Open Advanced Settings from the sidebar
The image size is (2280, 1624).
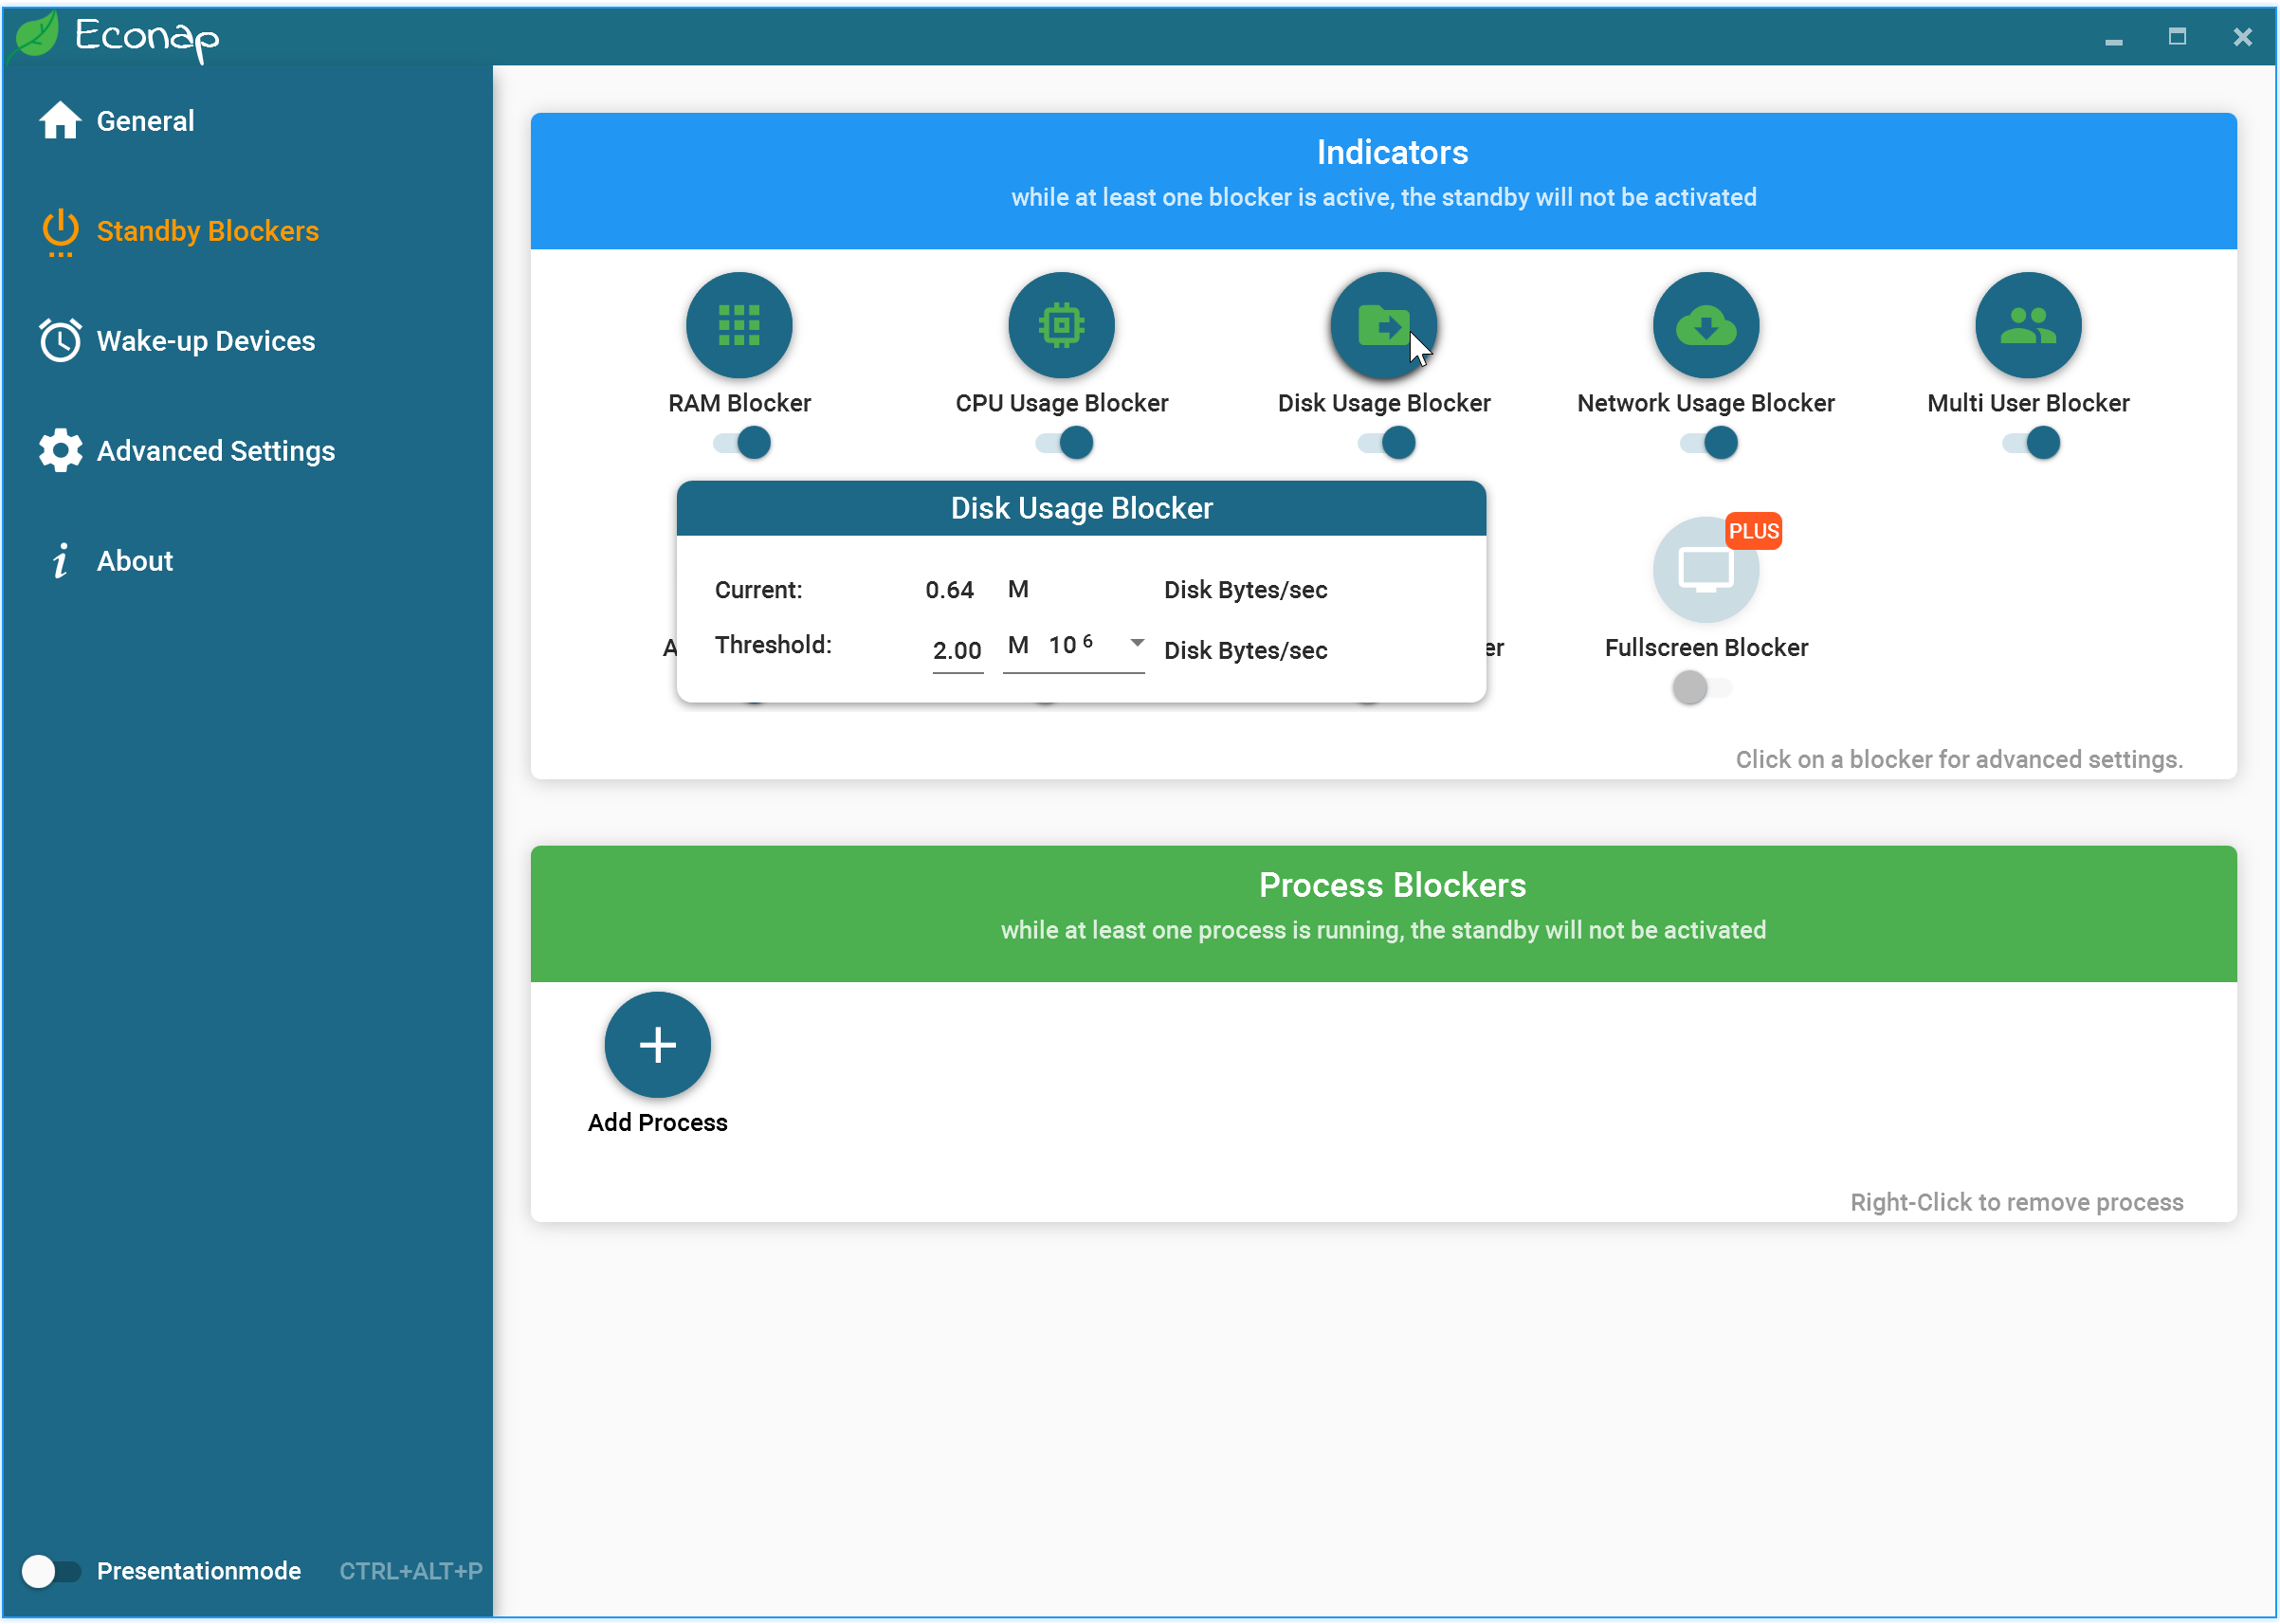coord(215,451)
